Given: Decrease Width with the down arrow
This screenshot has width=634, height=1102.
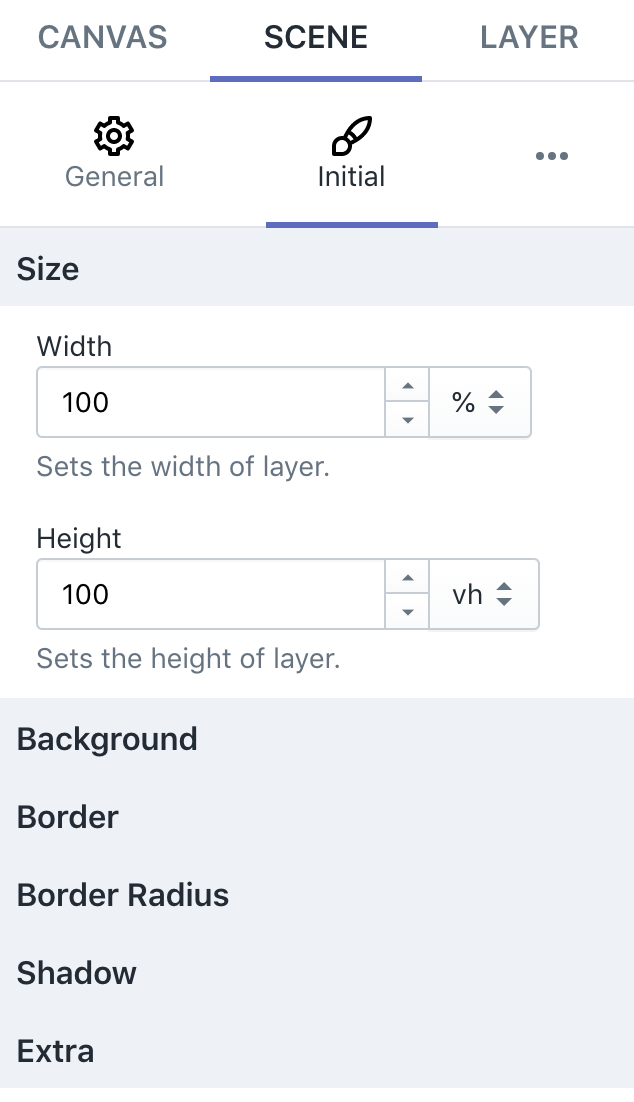Looking at the screenshot, I should coord(407,420).
